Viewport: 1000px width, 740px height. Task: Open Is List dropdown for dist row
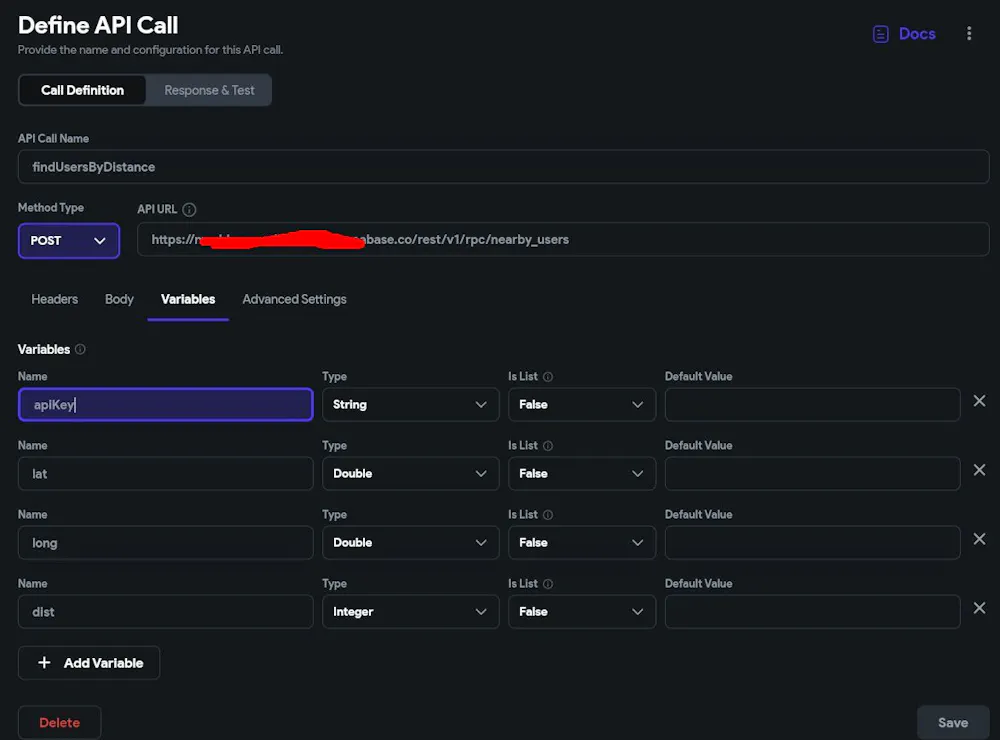coord(582,612)
